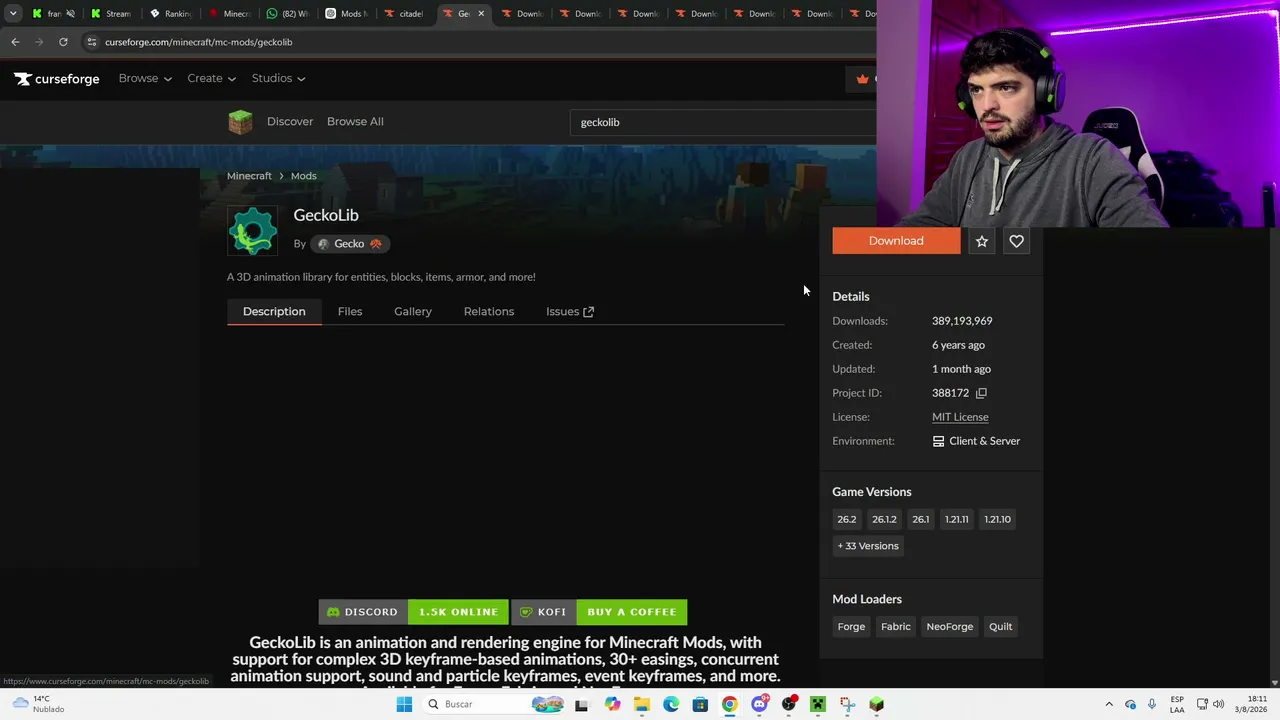
Task: Open the Files tab
Action: tap(350, 312)
